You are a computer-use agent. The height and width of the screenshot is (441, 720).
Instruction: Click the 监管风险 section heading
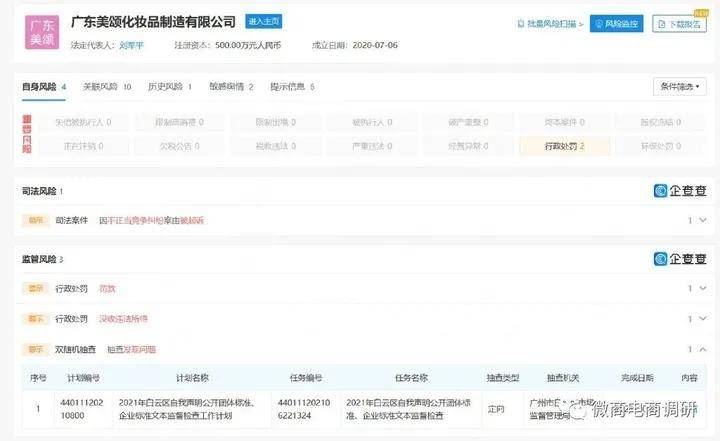coord(39,259)
